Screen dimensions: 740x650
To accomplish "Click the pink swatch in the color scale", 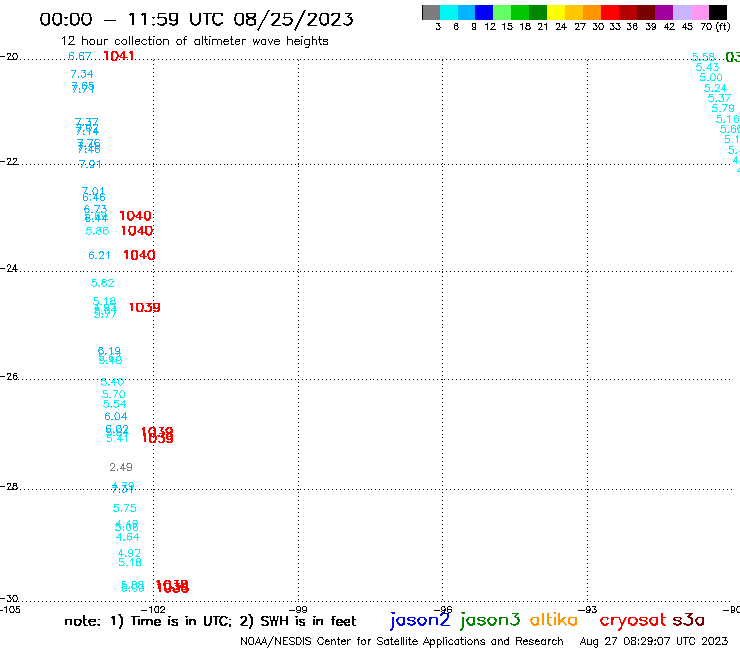I will tap(700, 12).
